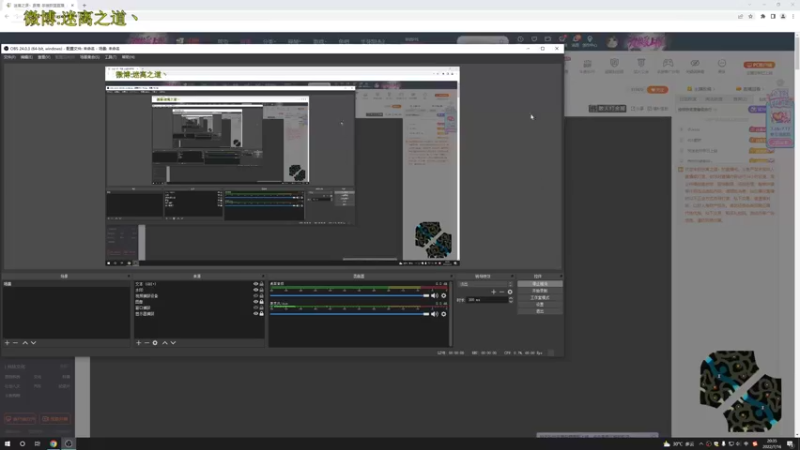
Task: Click the OBS preview canvas thumbnail
Action: coord(282,166)
